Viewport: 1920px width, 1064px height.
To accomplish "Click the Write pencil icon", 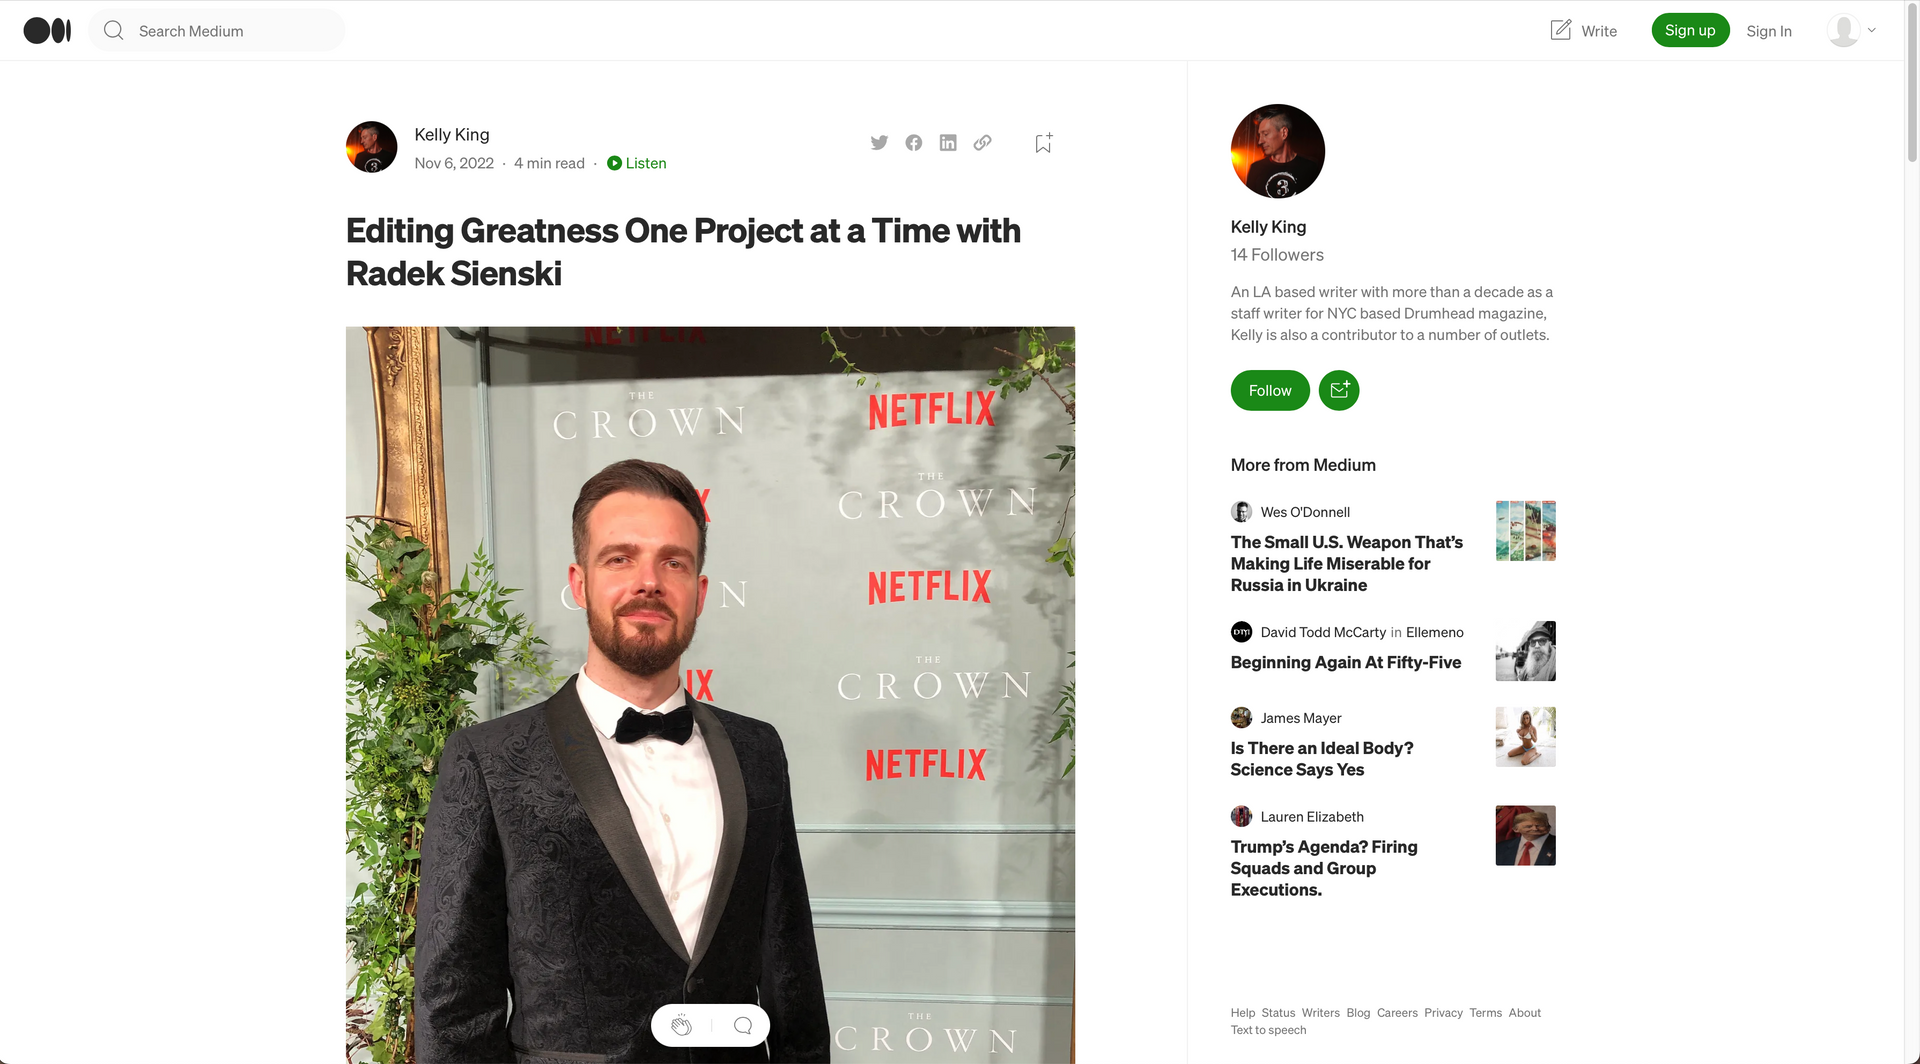I will (1560, 30).
